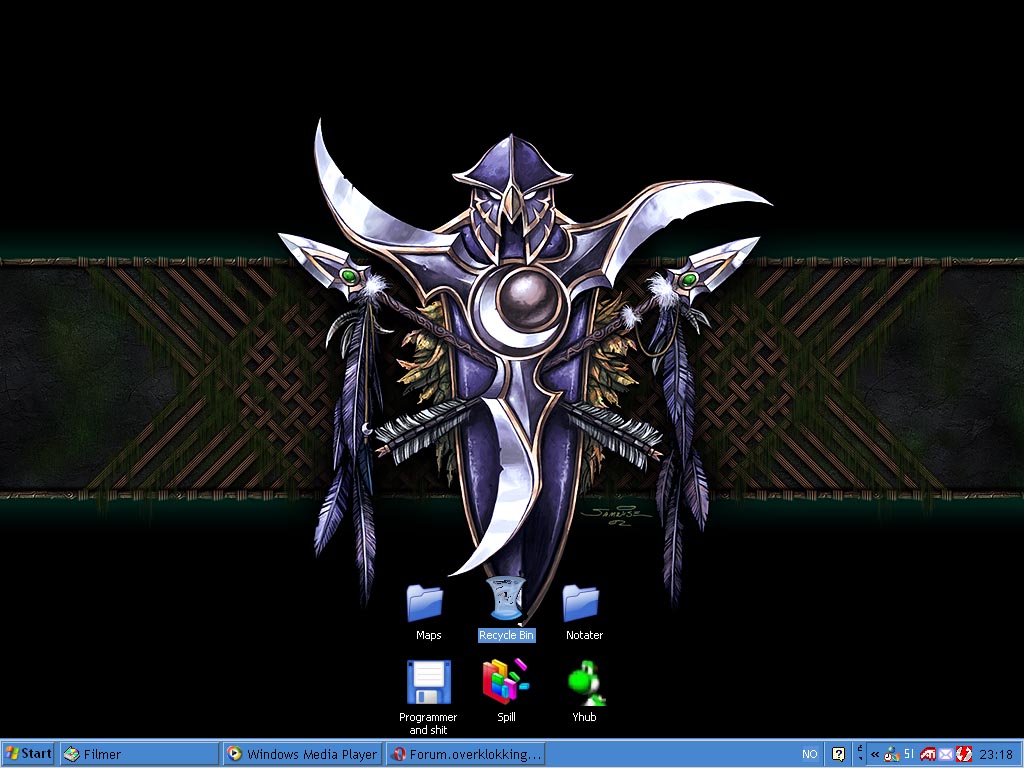
Task: Click the Notater label text
Action: pyautogui.click(x=584, y=635)
